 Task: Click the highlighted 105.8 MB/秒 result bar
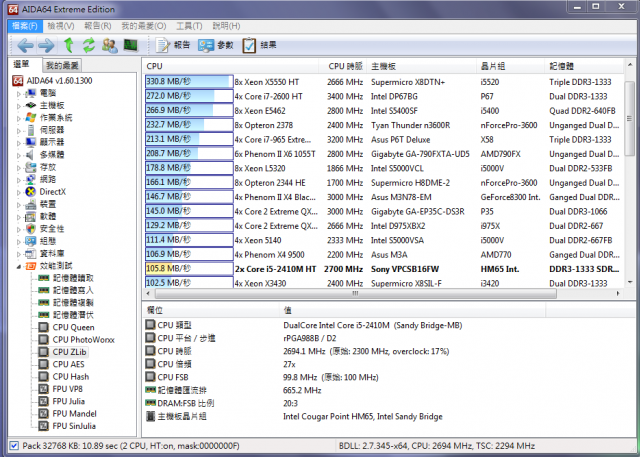tap(189, 268)
